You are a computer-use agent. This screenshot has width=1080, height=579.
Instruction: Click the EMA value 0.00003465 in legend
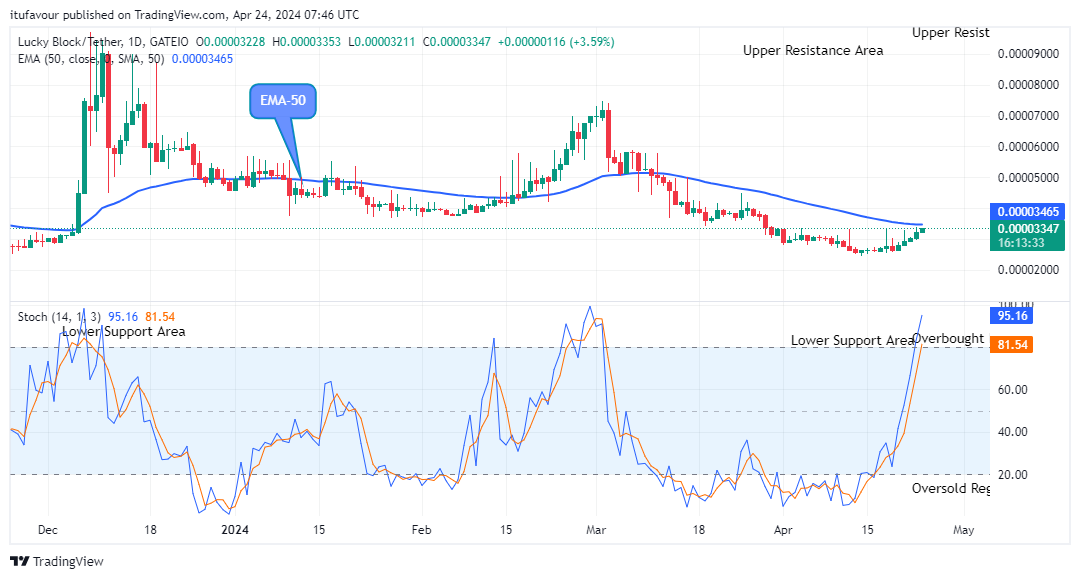point(202,59)
